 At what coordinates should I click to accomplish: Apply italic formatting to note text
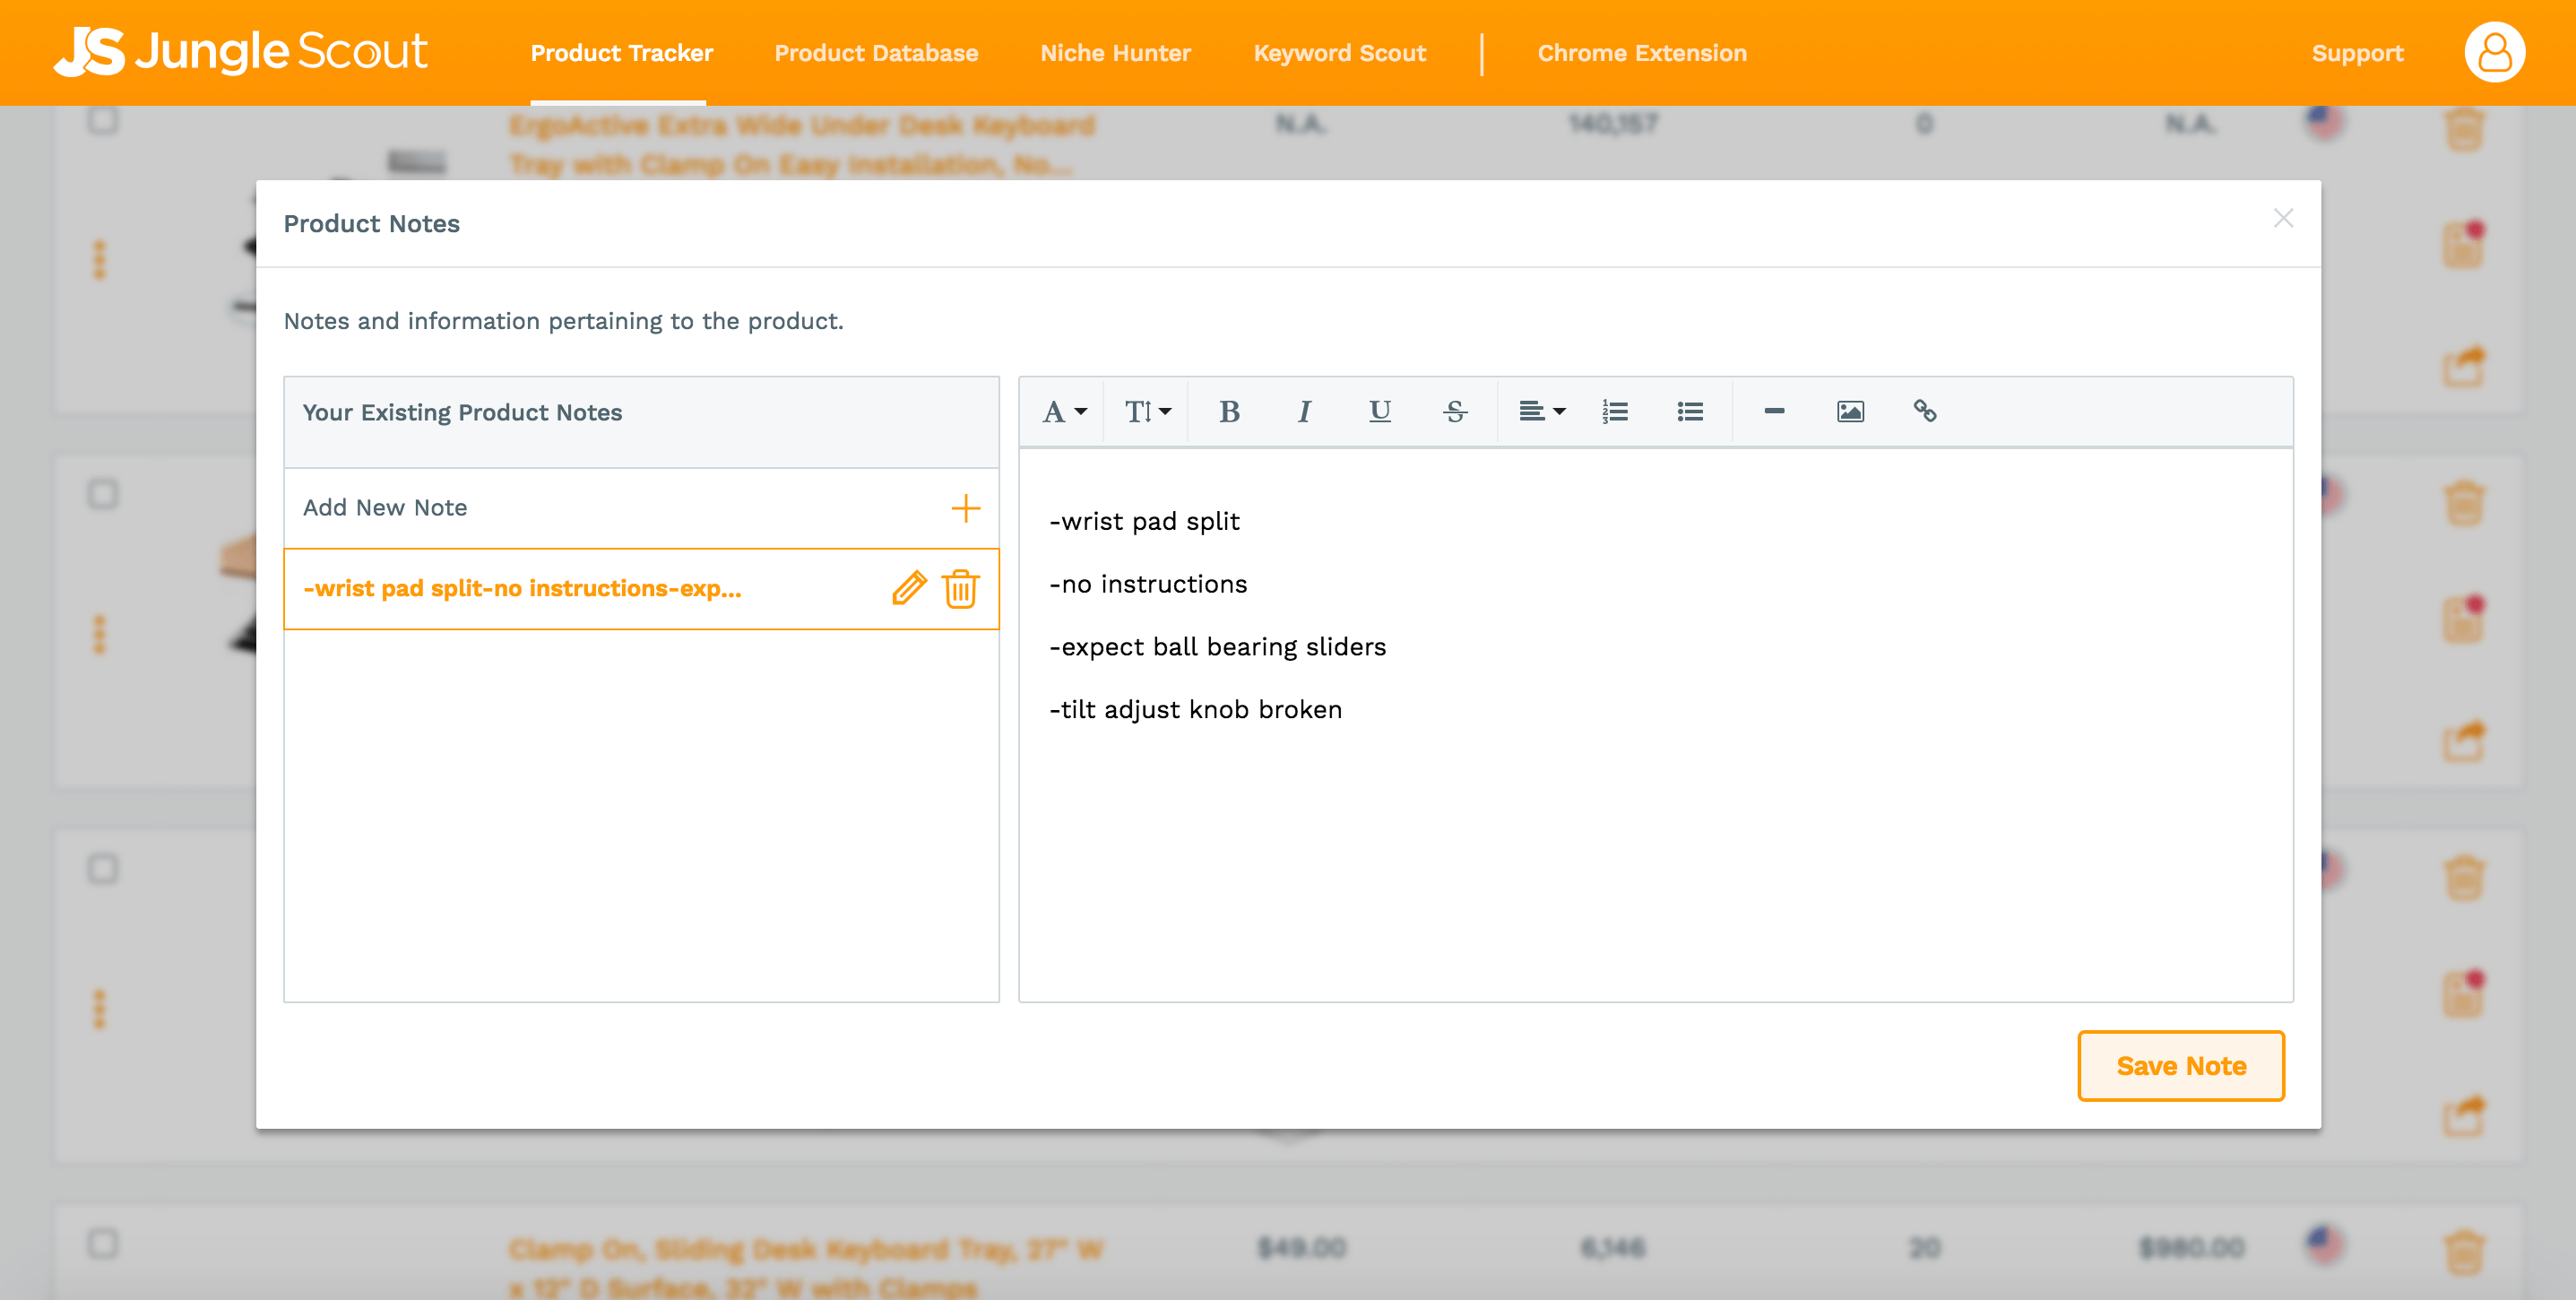coord(1304,411)
